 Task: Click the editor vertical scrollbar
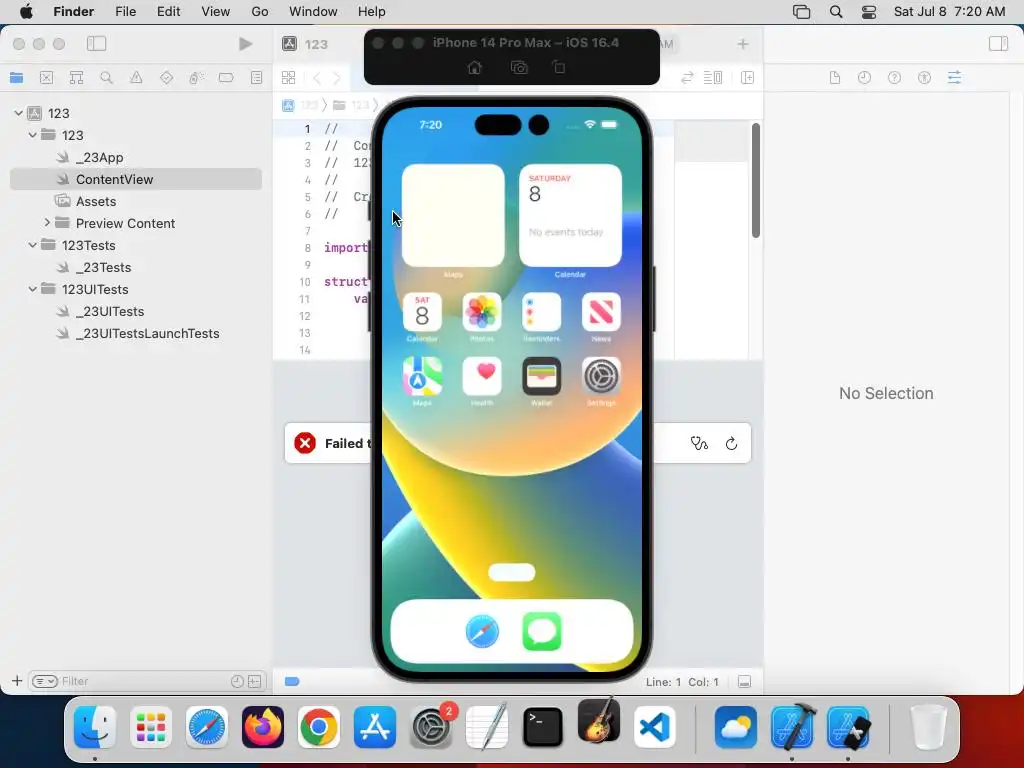coord(756,180)
